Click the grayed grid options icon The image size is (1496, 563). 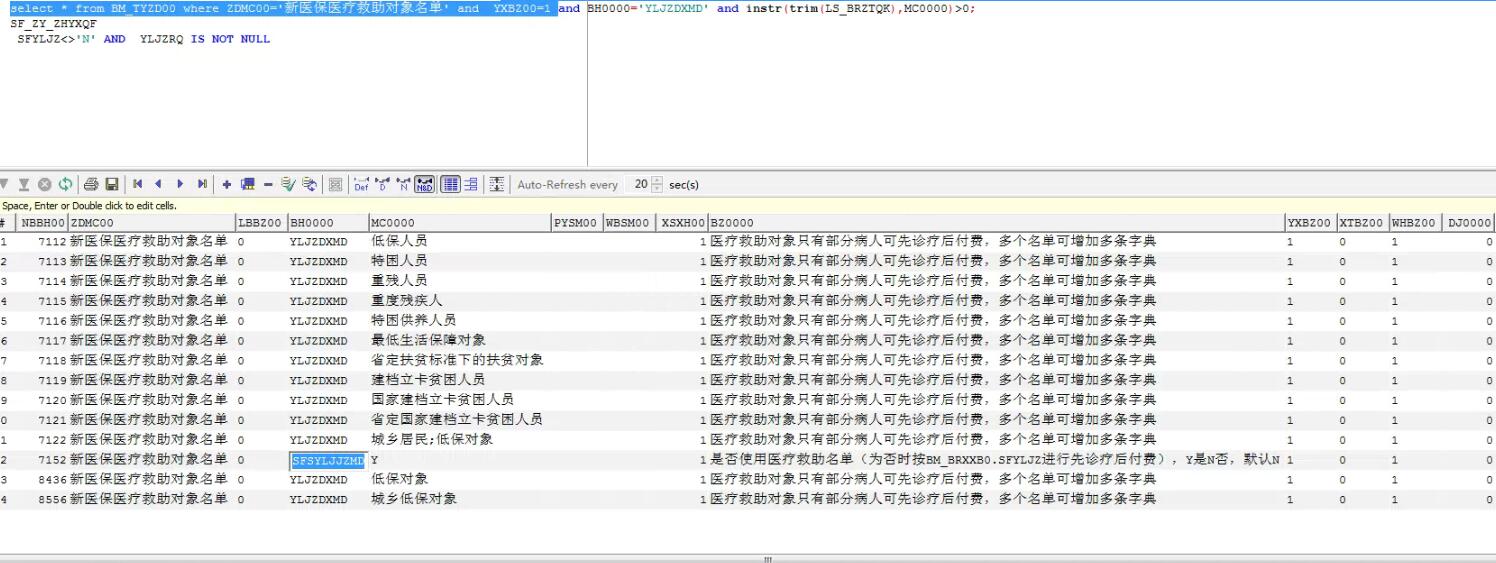pyautogui.click(x=335, y=185)
